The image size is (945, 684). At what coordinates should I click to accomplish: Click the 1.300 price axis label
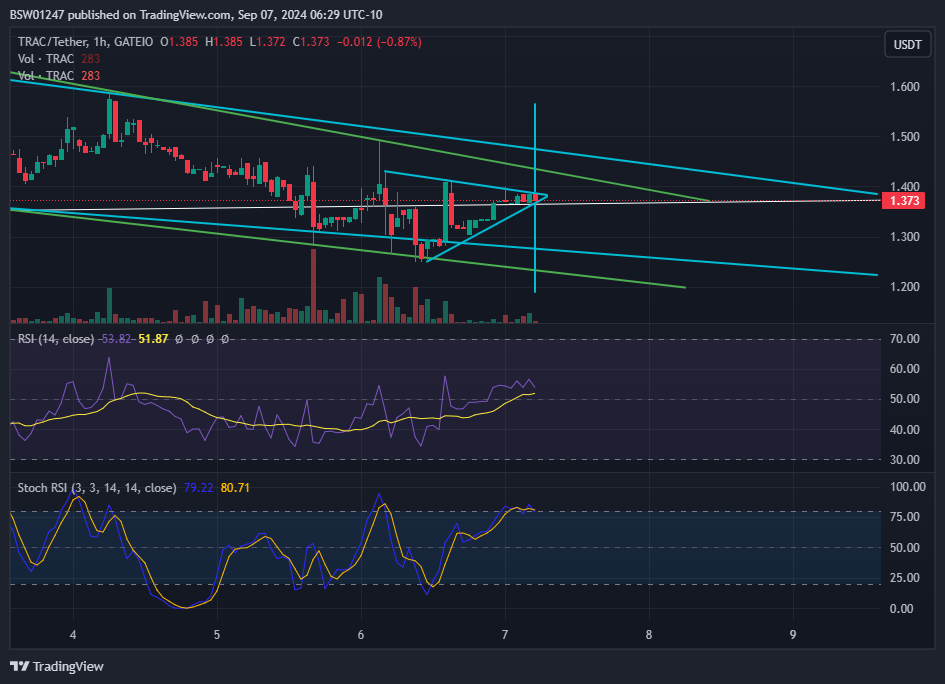pyautogui.click(x=905, y=237)
